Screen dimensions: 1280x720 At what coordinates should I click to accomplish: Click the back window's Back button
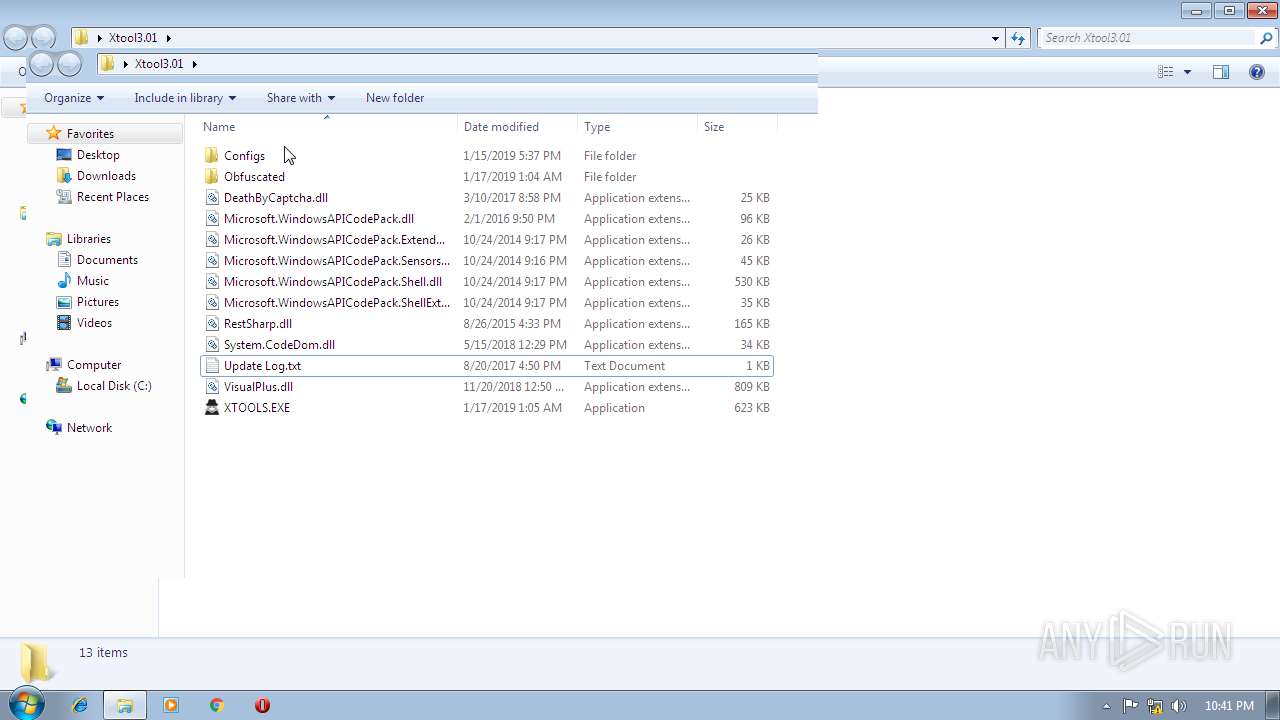tap(15, 38)
